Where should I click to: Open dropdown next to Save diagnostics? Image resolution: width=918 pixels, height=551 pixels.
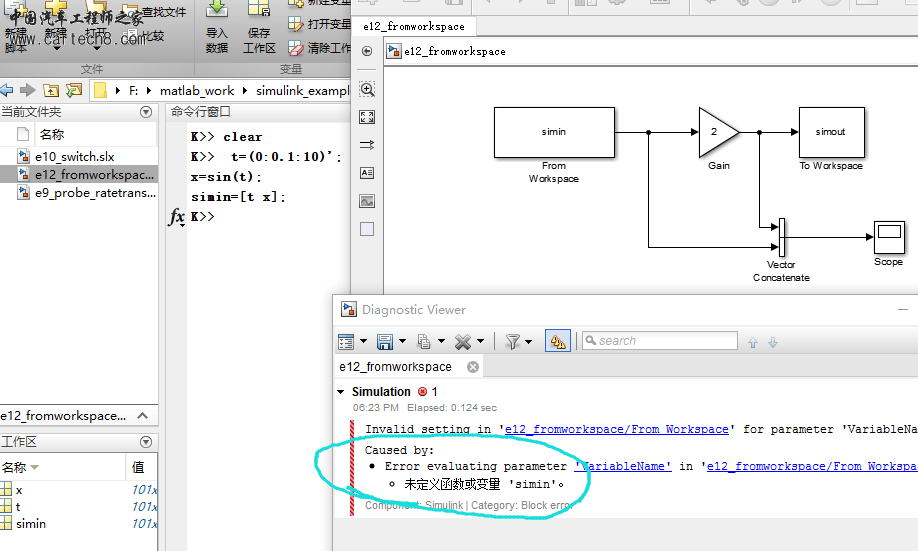(402, 341)
